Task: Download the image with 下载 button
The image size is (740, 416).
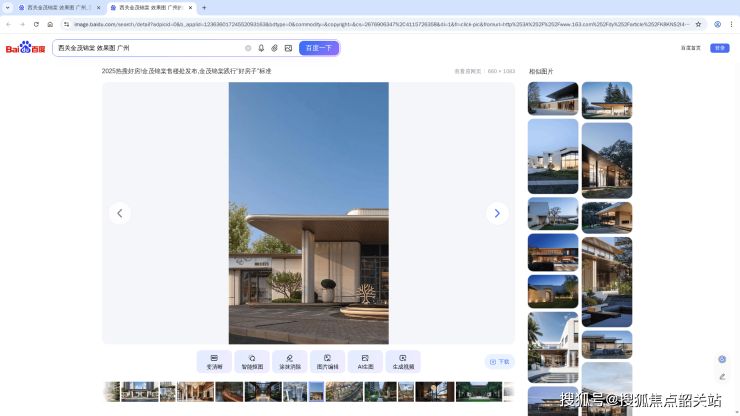Action: 500,362
